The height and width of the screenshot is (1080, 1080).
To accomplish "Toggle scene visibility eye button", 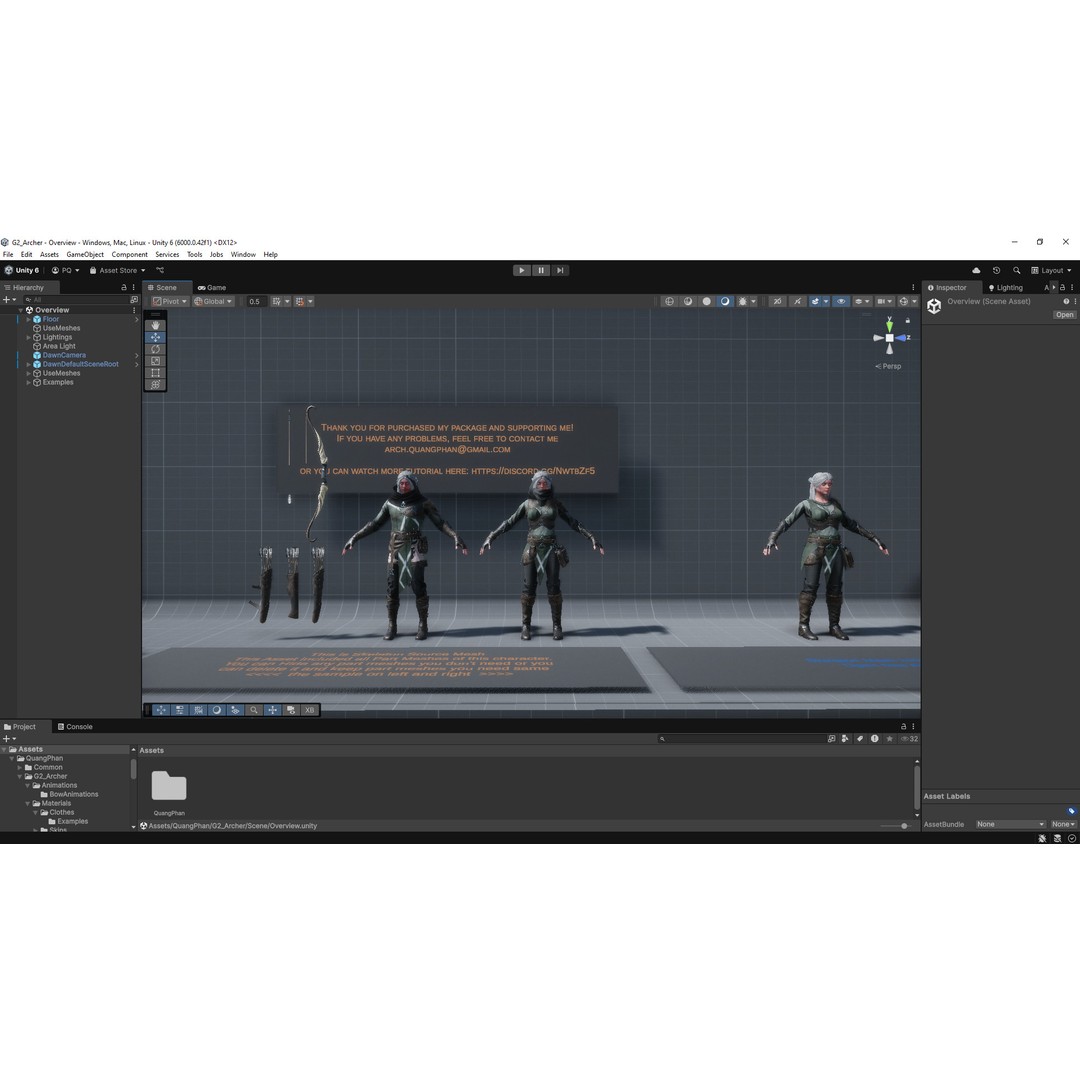I will (840, 302).
